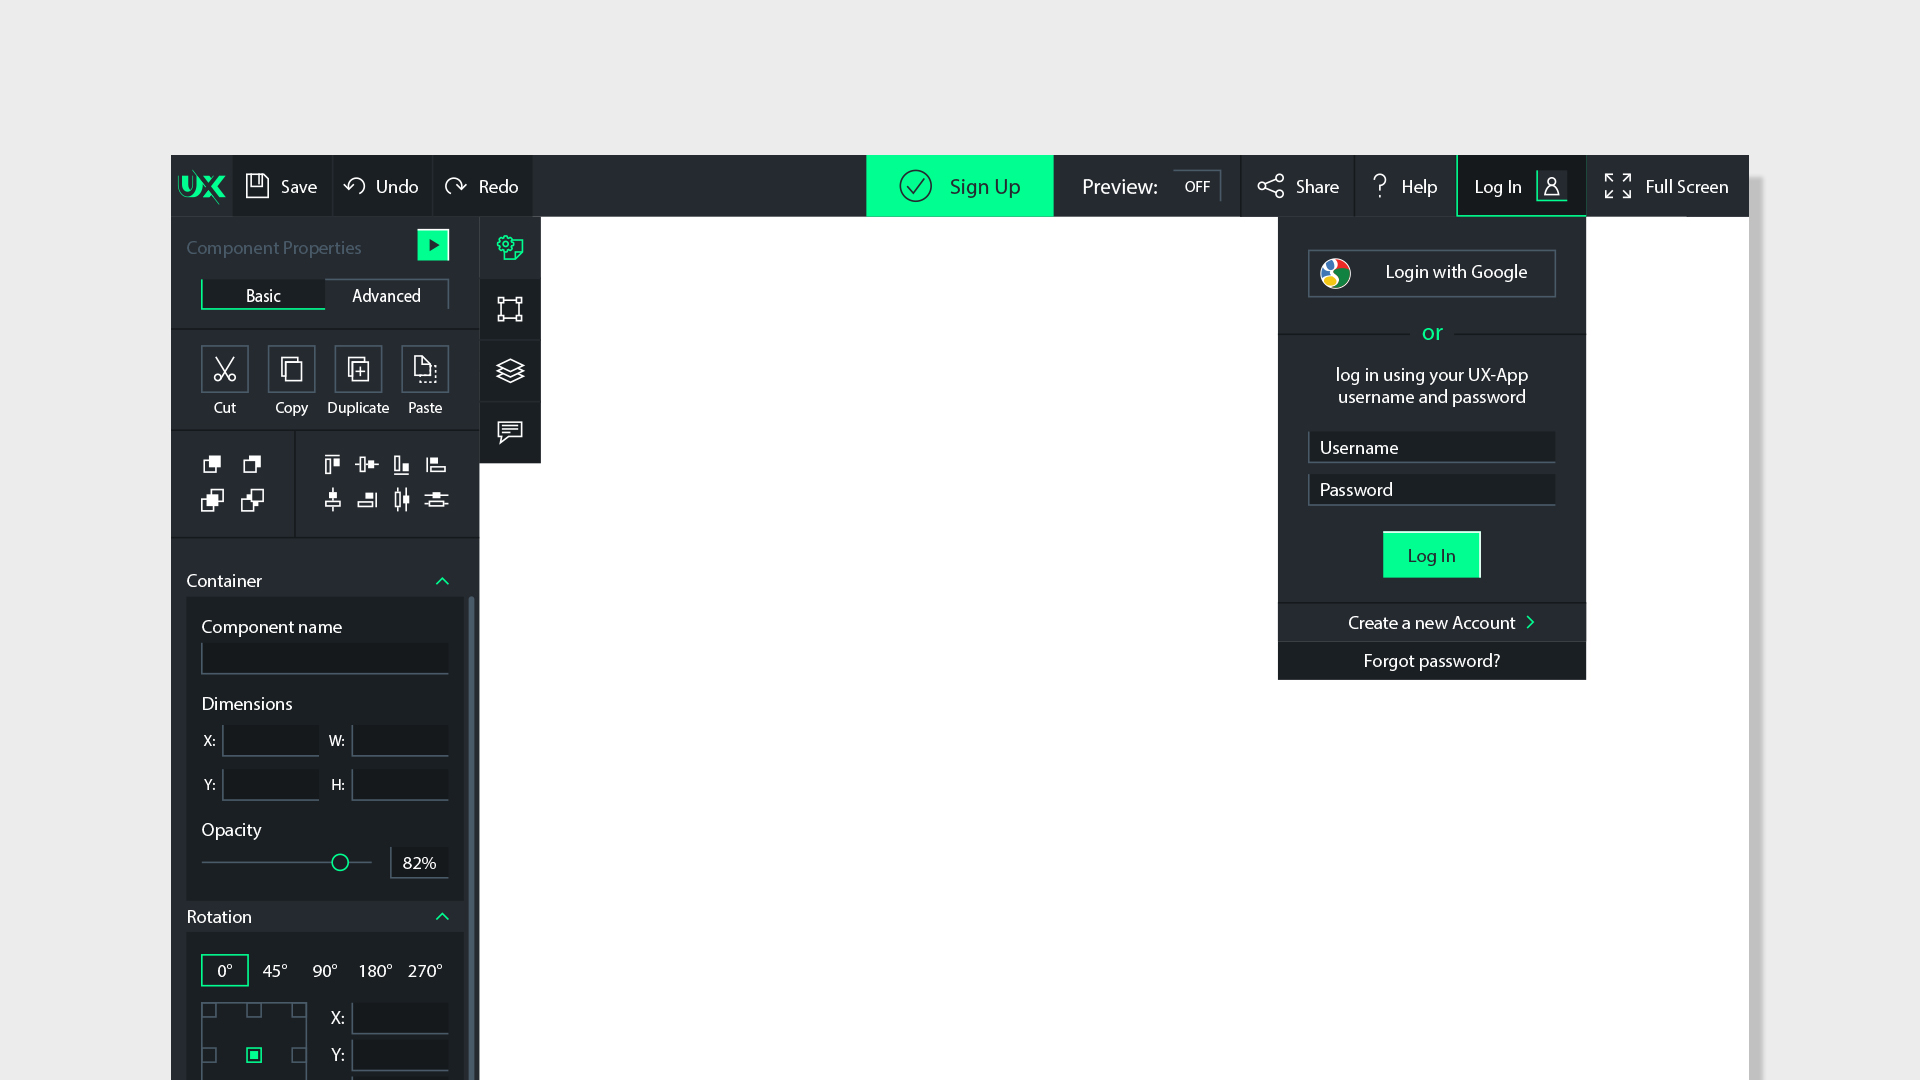Viewport: 1920px width, 1080px height.
Task: Switch to the Basic tab
Action: pos(263,295)
